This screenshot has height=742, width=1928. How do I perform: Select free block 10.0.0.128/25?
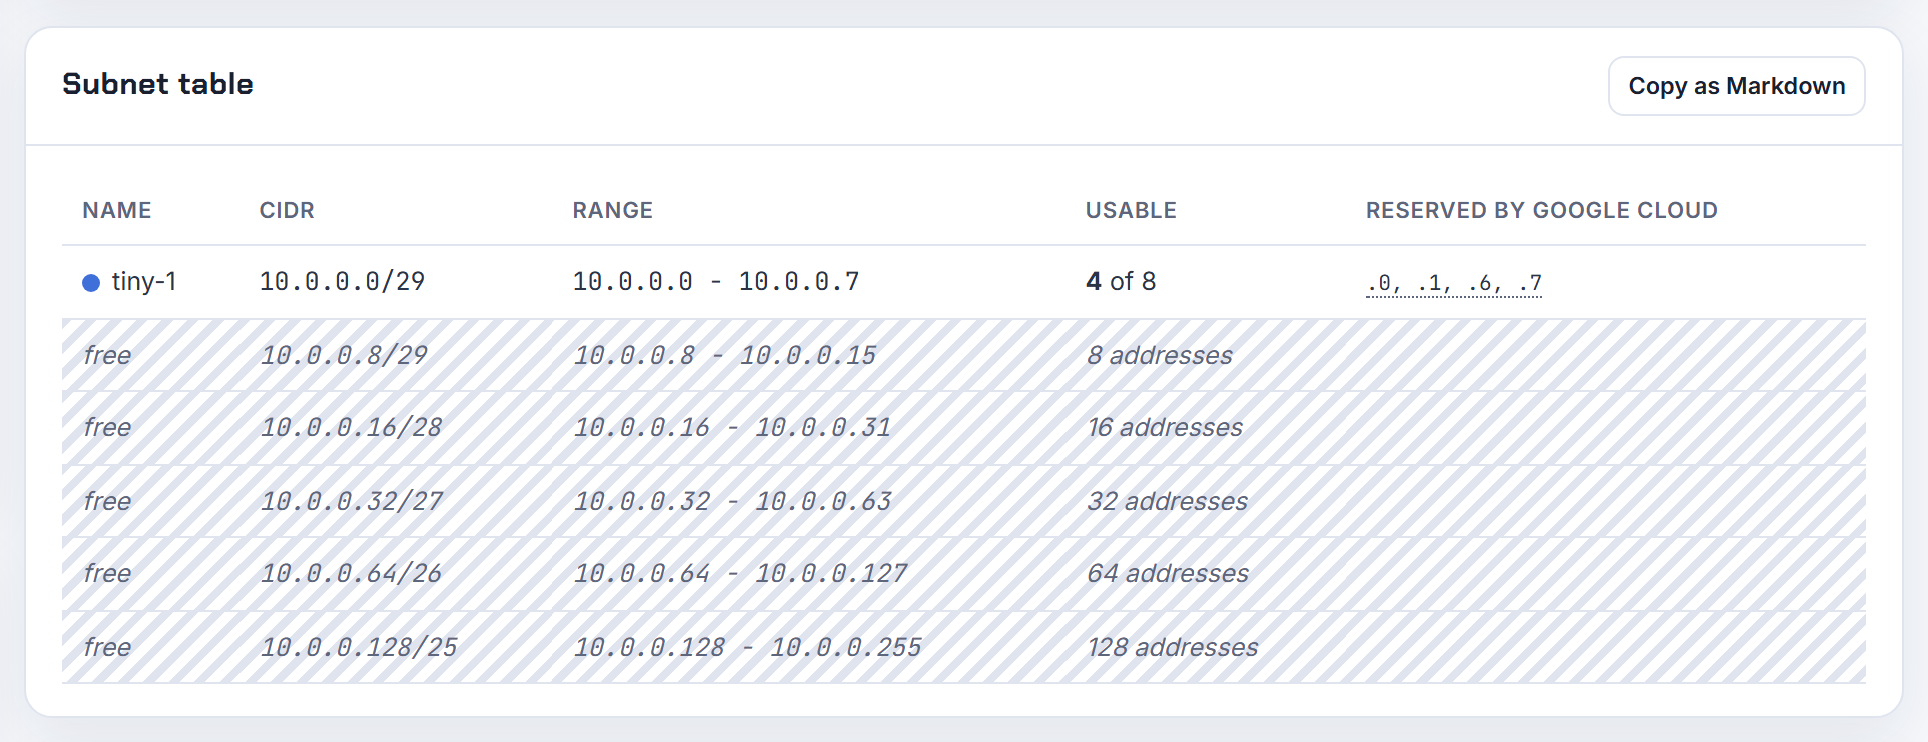359,647
